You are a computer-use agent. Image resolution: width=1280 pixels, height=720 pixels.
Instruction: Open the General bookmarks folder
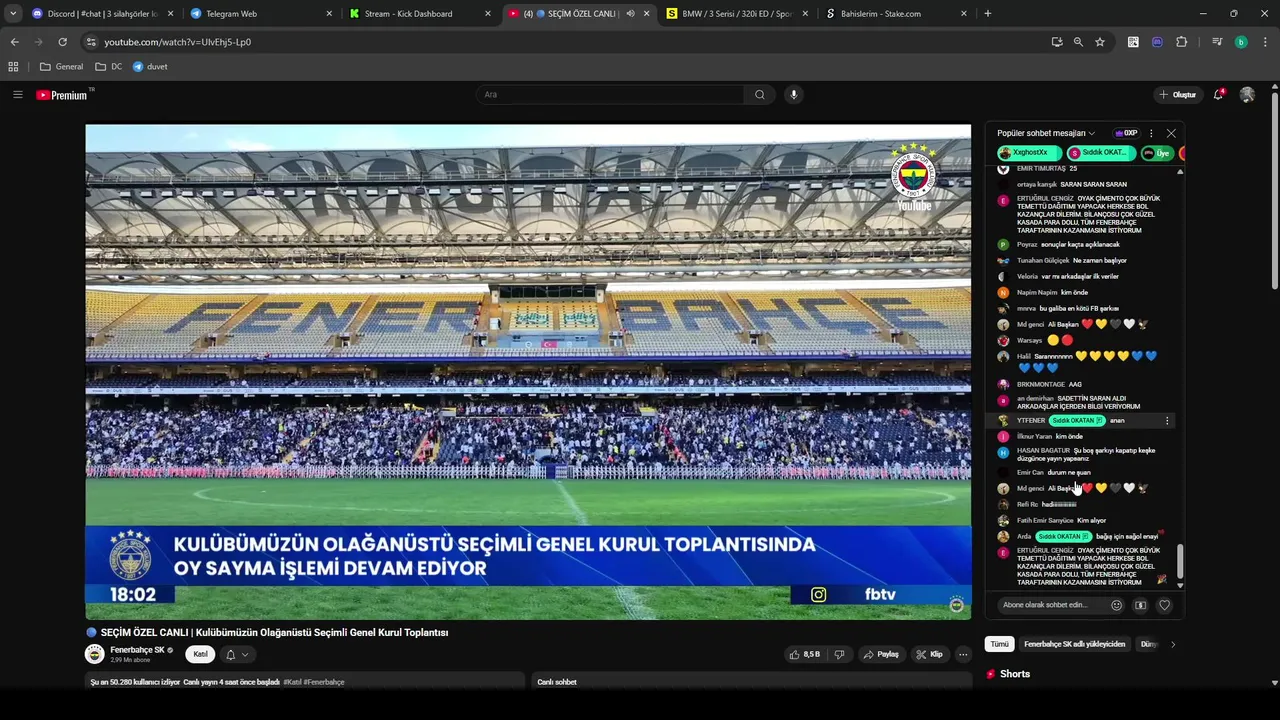[61, 67]
